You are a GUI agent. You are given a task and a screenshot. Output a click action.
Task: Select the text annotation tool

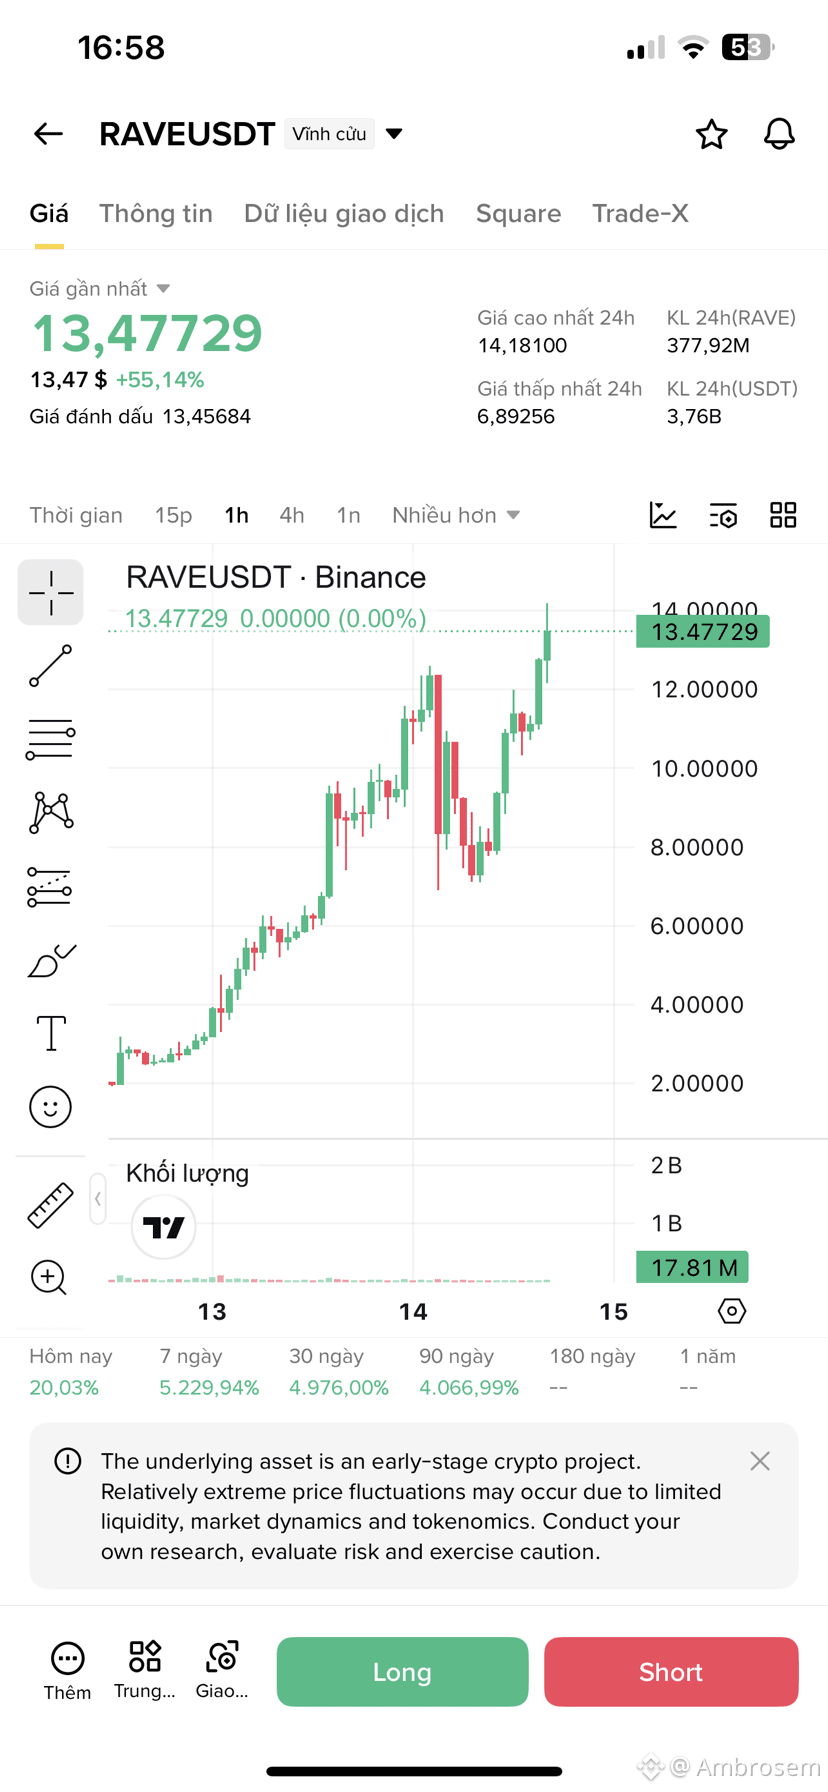click(50, 1033)
